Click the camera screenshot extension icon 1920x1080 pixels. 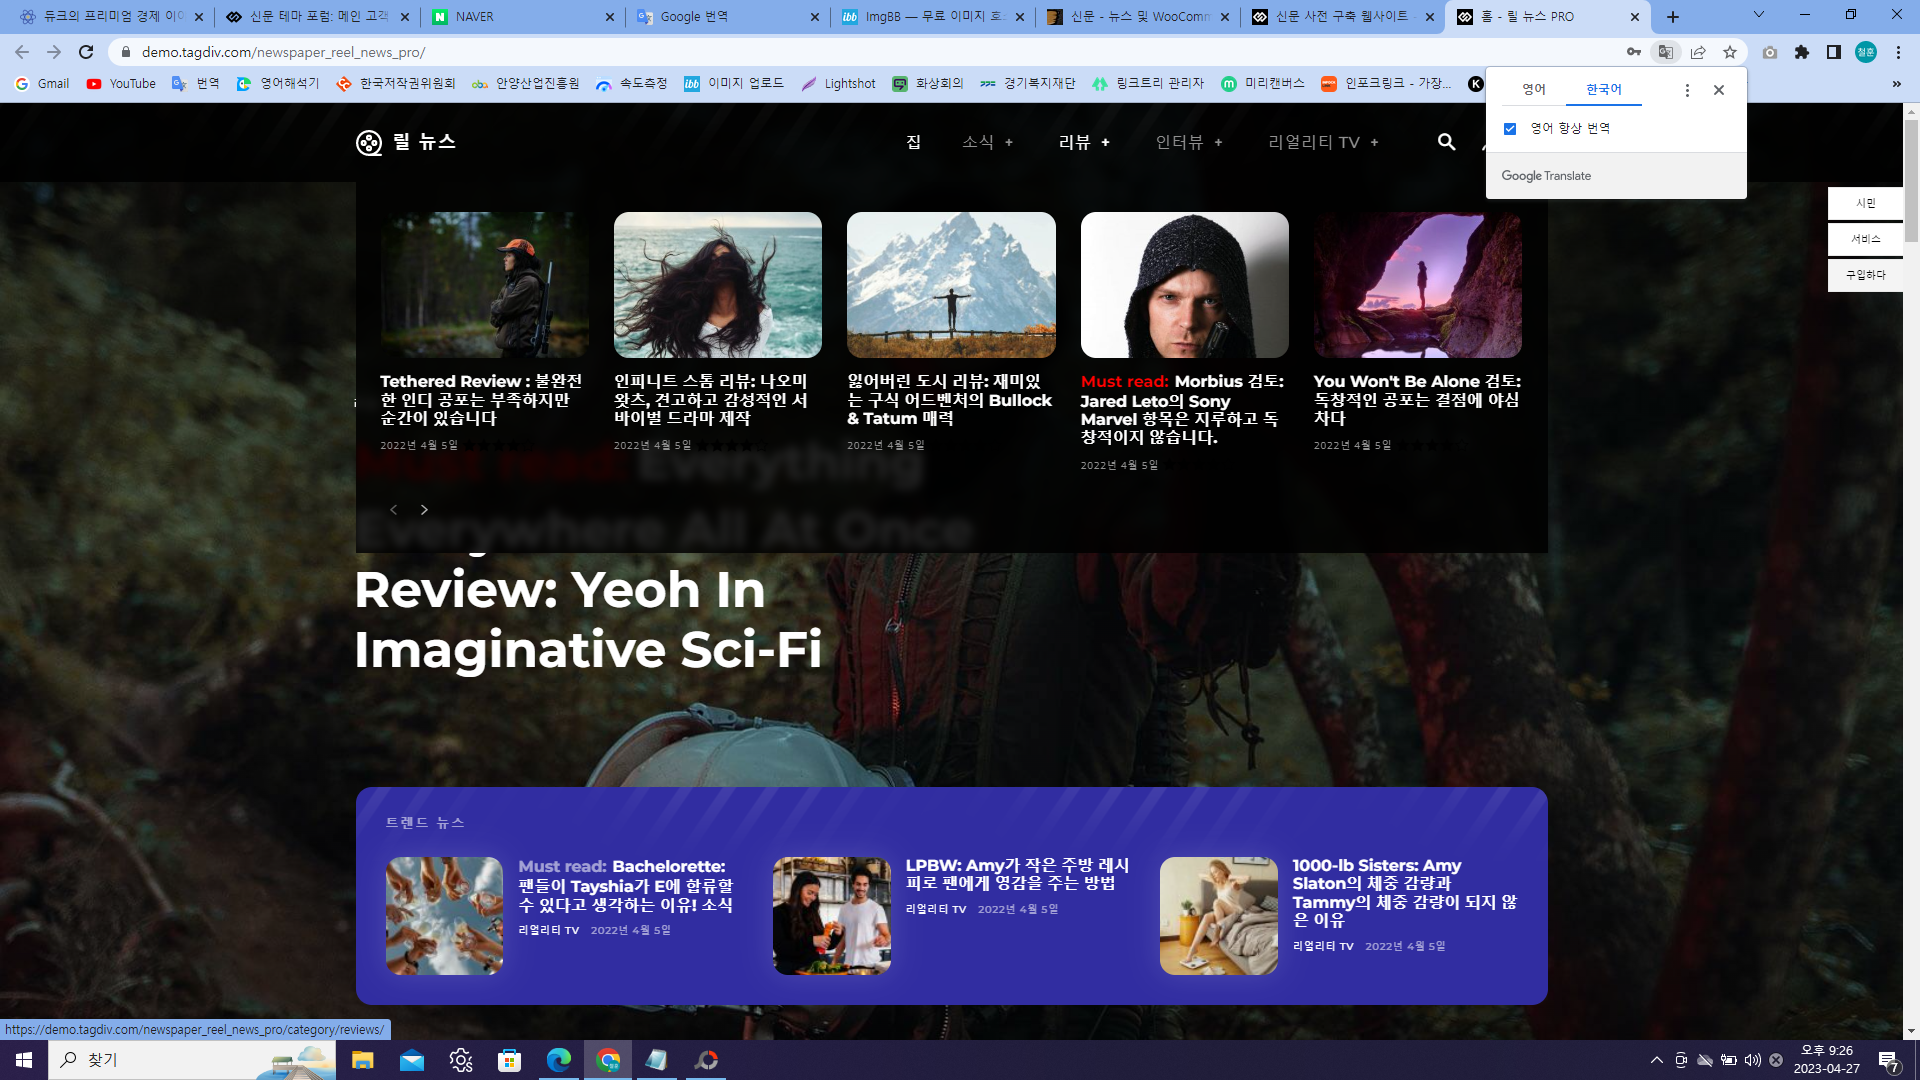point(1770,52)
